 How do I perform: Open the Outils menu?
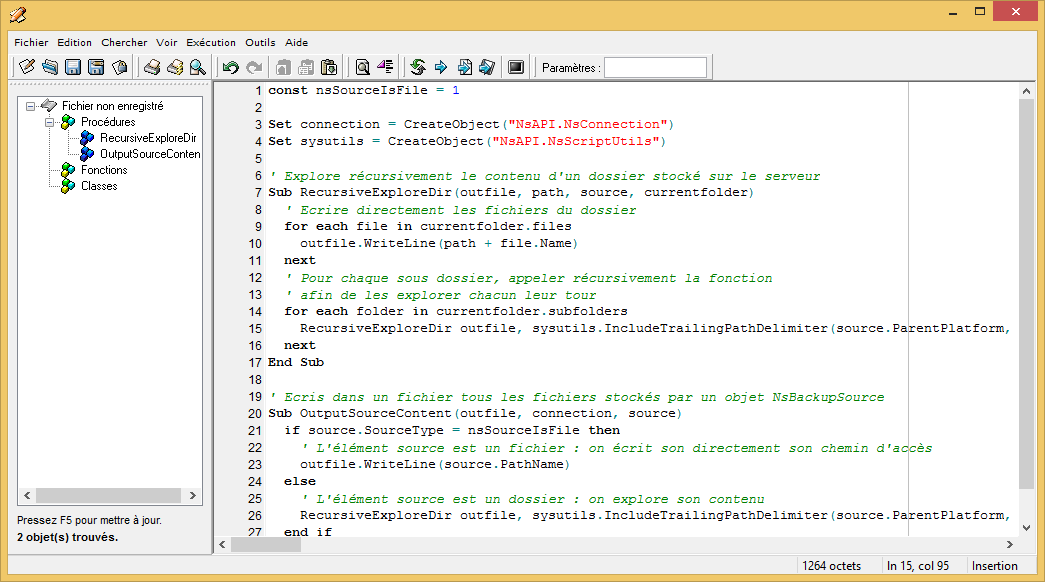click(260, 43)
